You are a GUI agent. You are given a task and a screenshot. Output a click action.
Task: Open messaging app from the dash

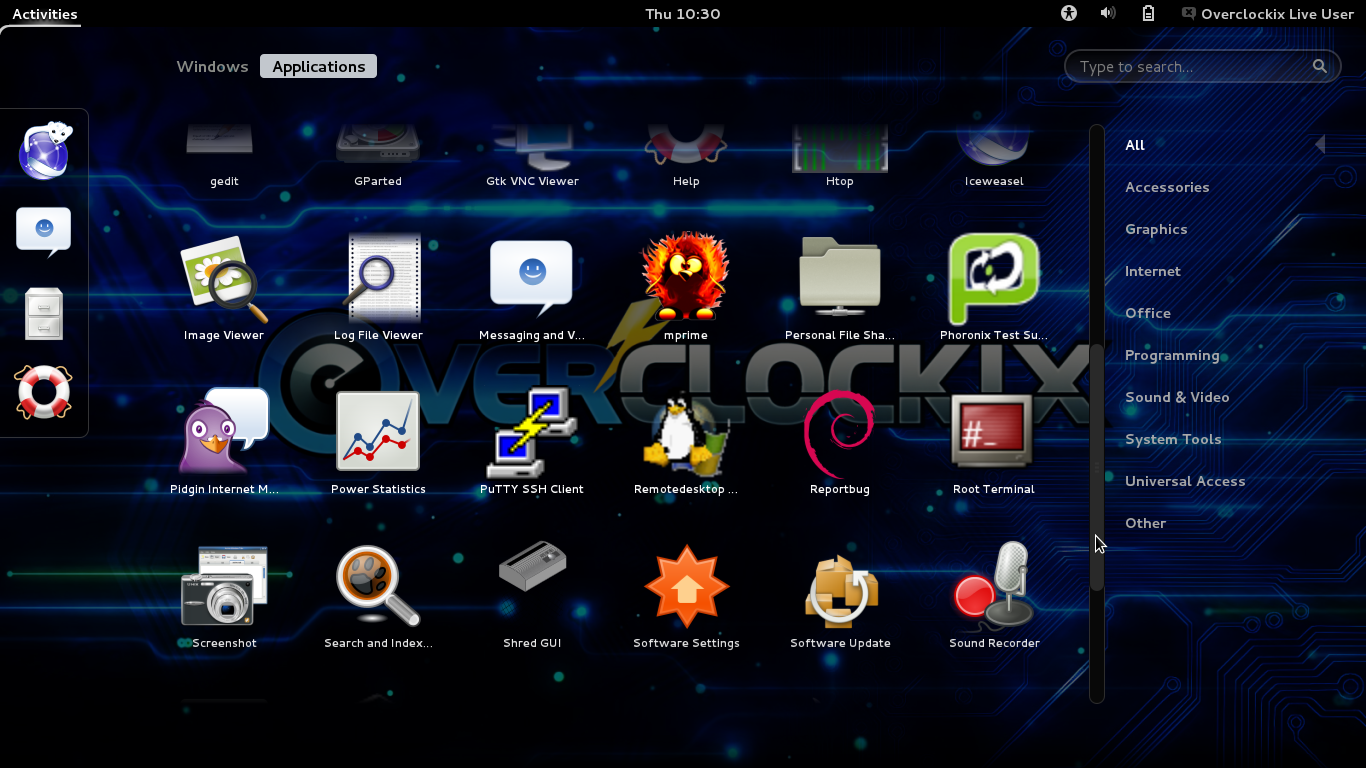(x=44, y=232)
